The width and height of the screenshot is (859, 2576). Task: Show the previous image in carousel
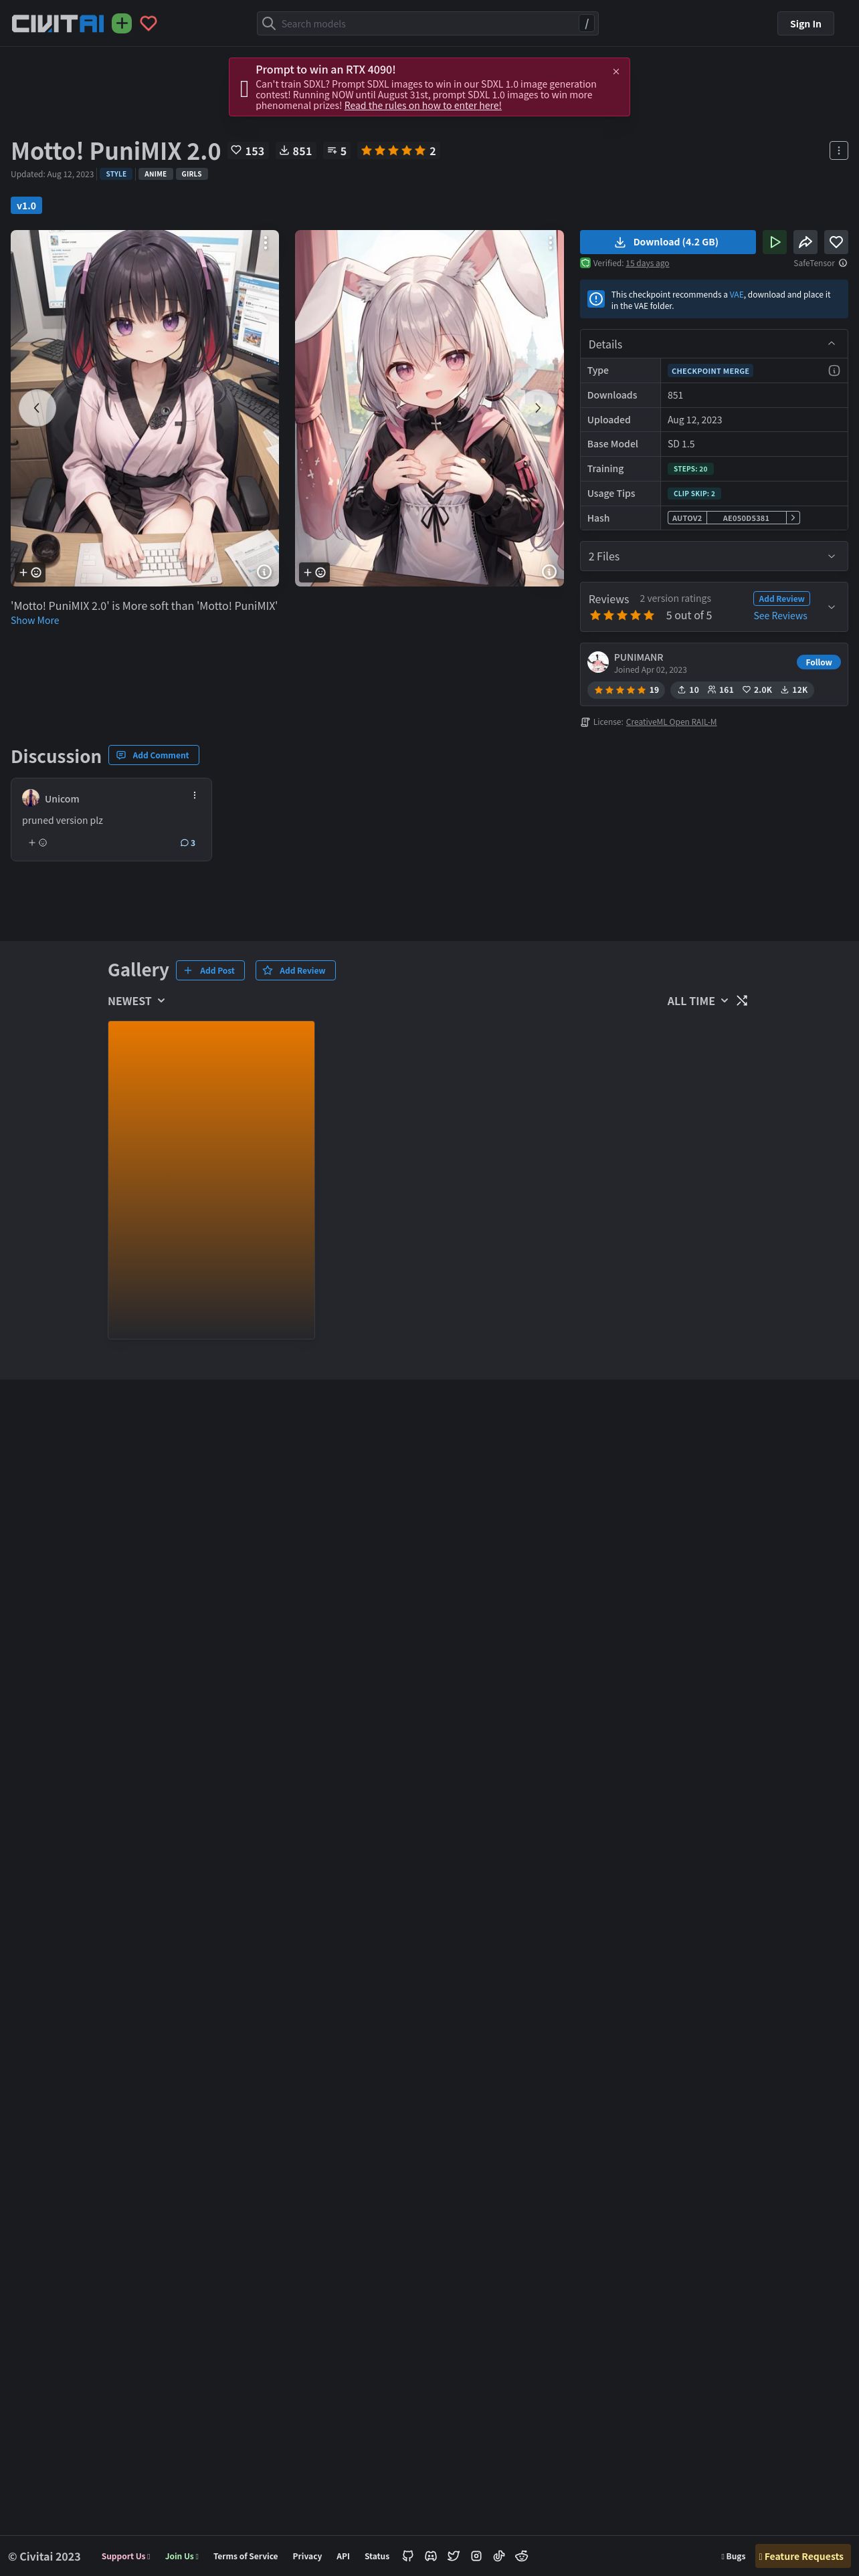point(37,408)
